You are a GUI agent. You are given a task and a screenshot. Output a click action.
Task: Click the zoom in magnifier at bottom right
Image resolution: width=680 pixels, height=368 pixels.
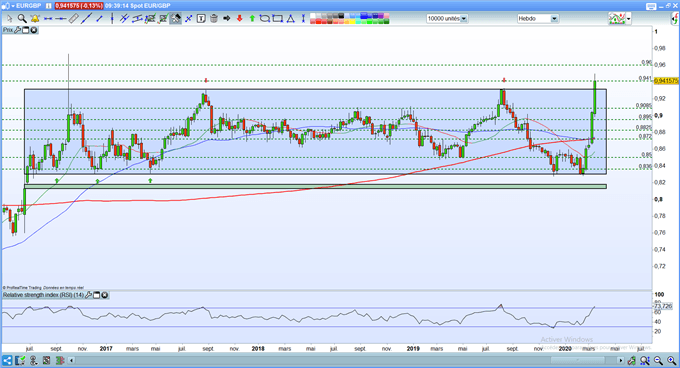click(671, 360)
